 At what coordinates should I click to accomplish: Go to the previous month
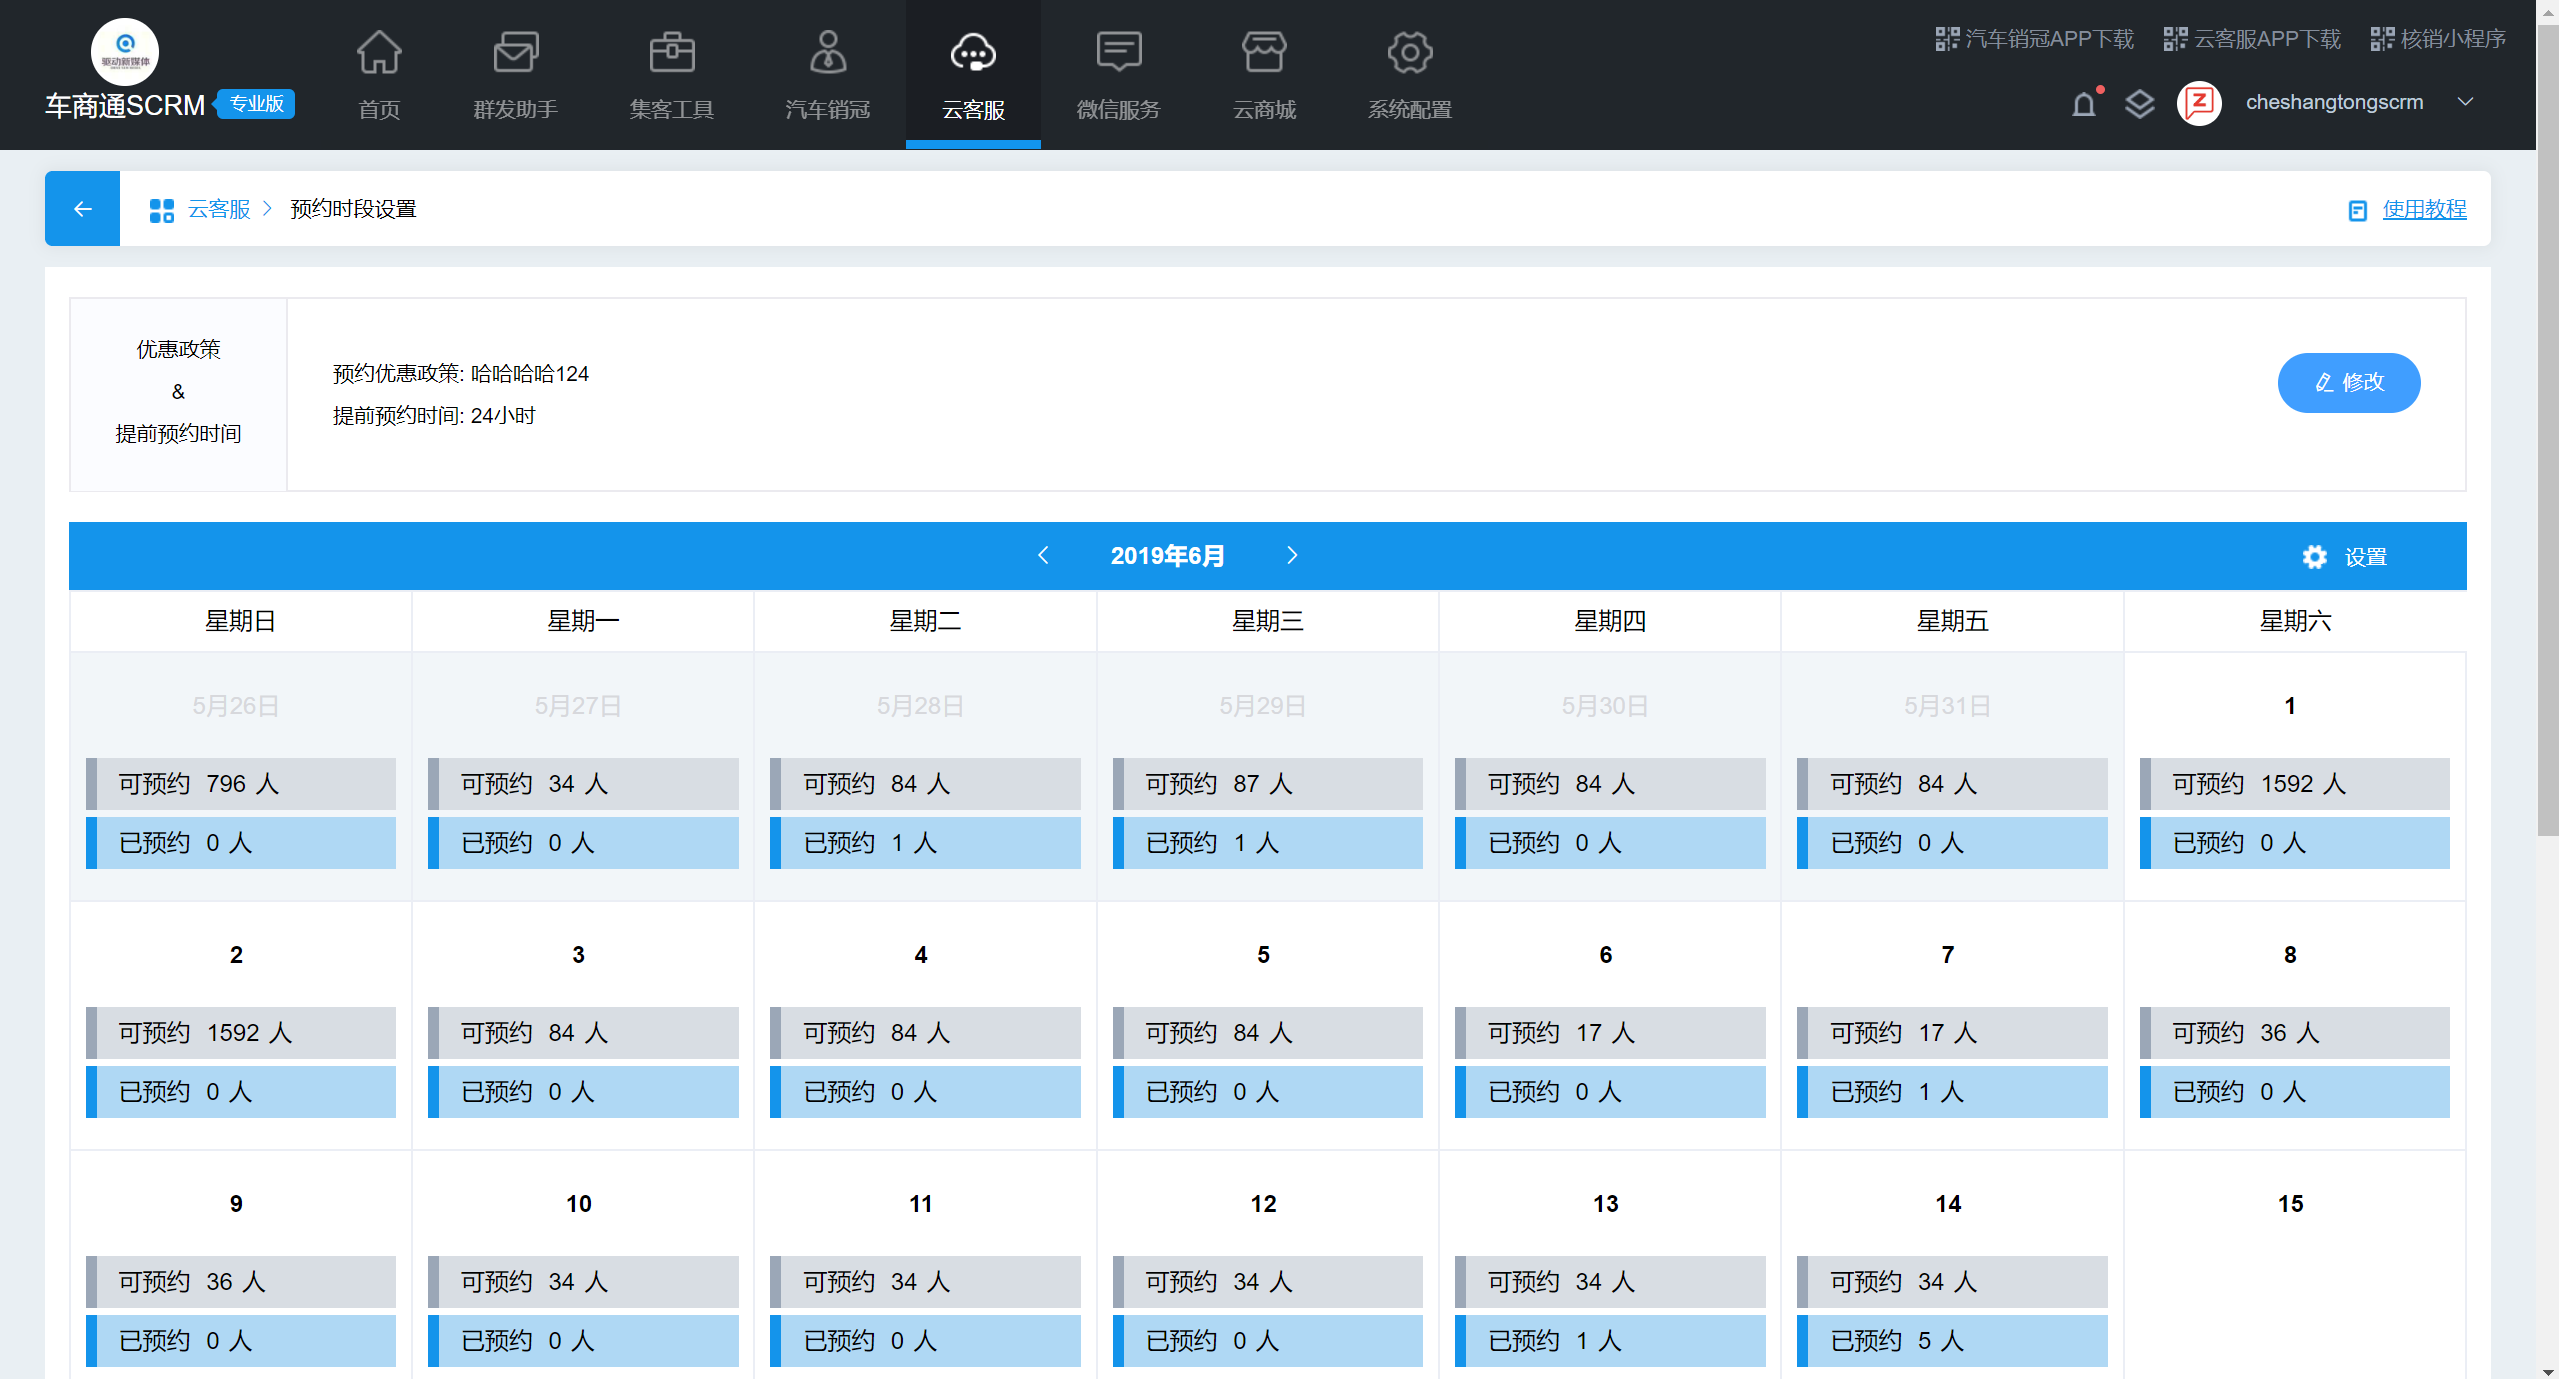click(x=1043, y=555)
